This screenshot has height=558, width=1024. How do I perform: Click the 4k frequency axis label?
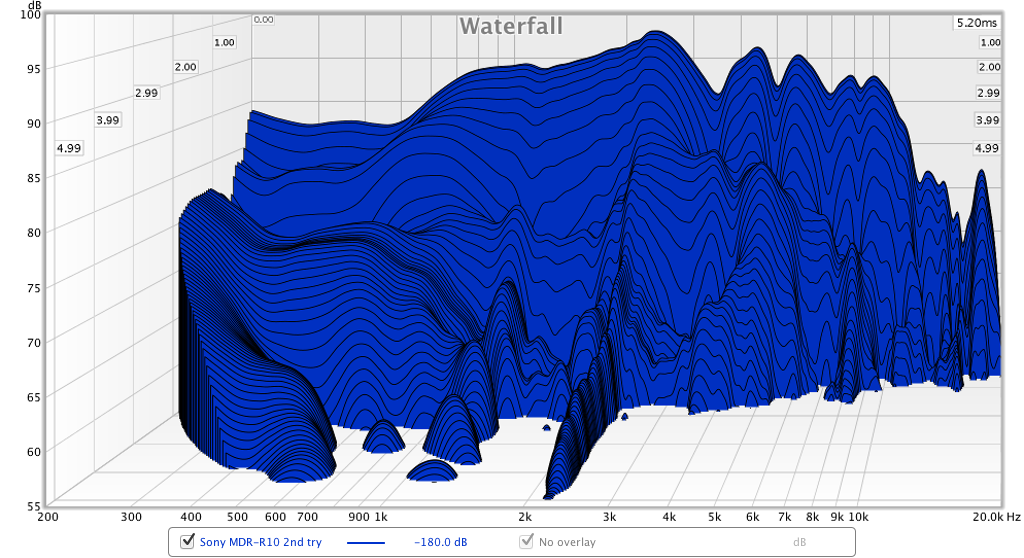tap(669, 517)
